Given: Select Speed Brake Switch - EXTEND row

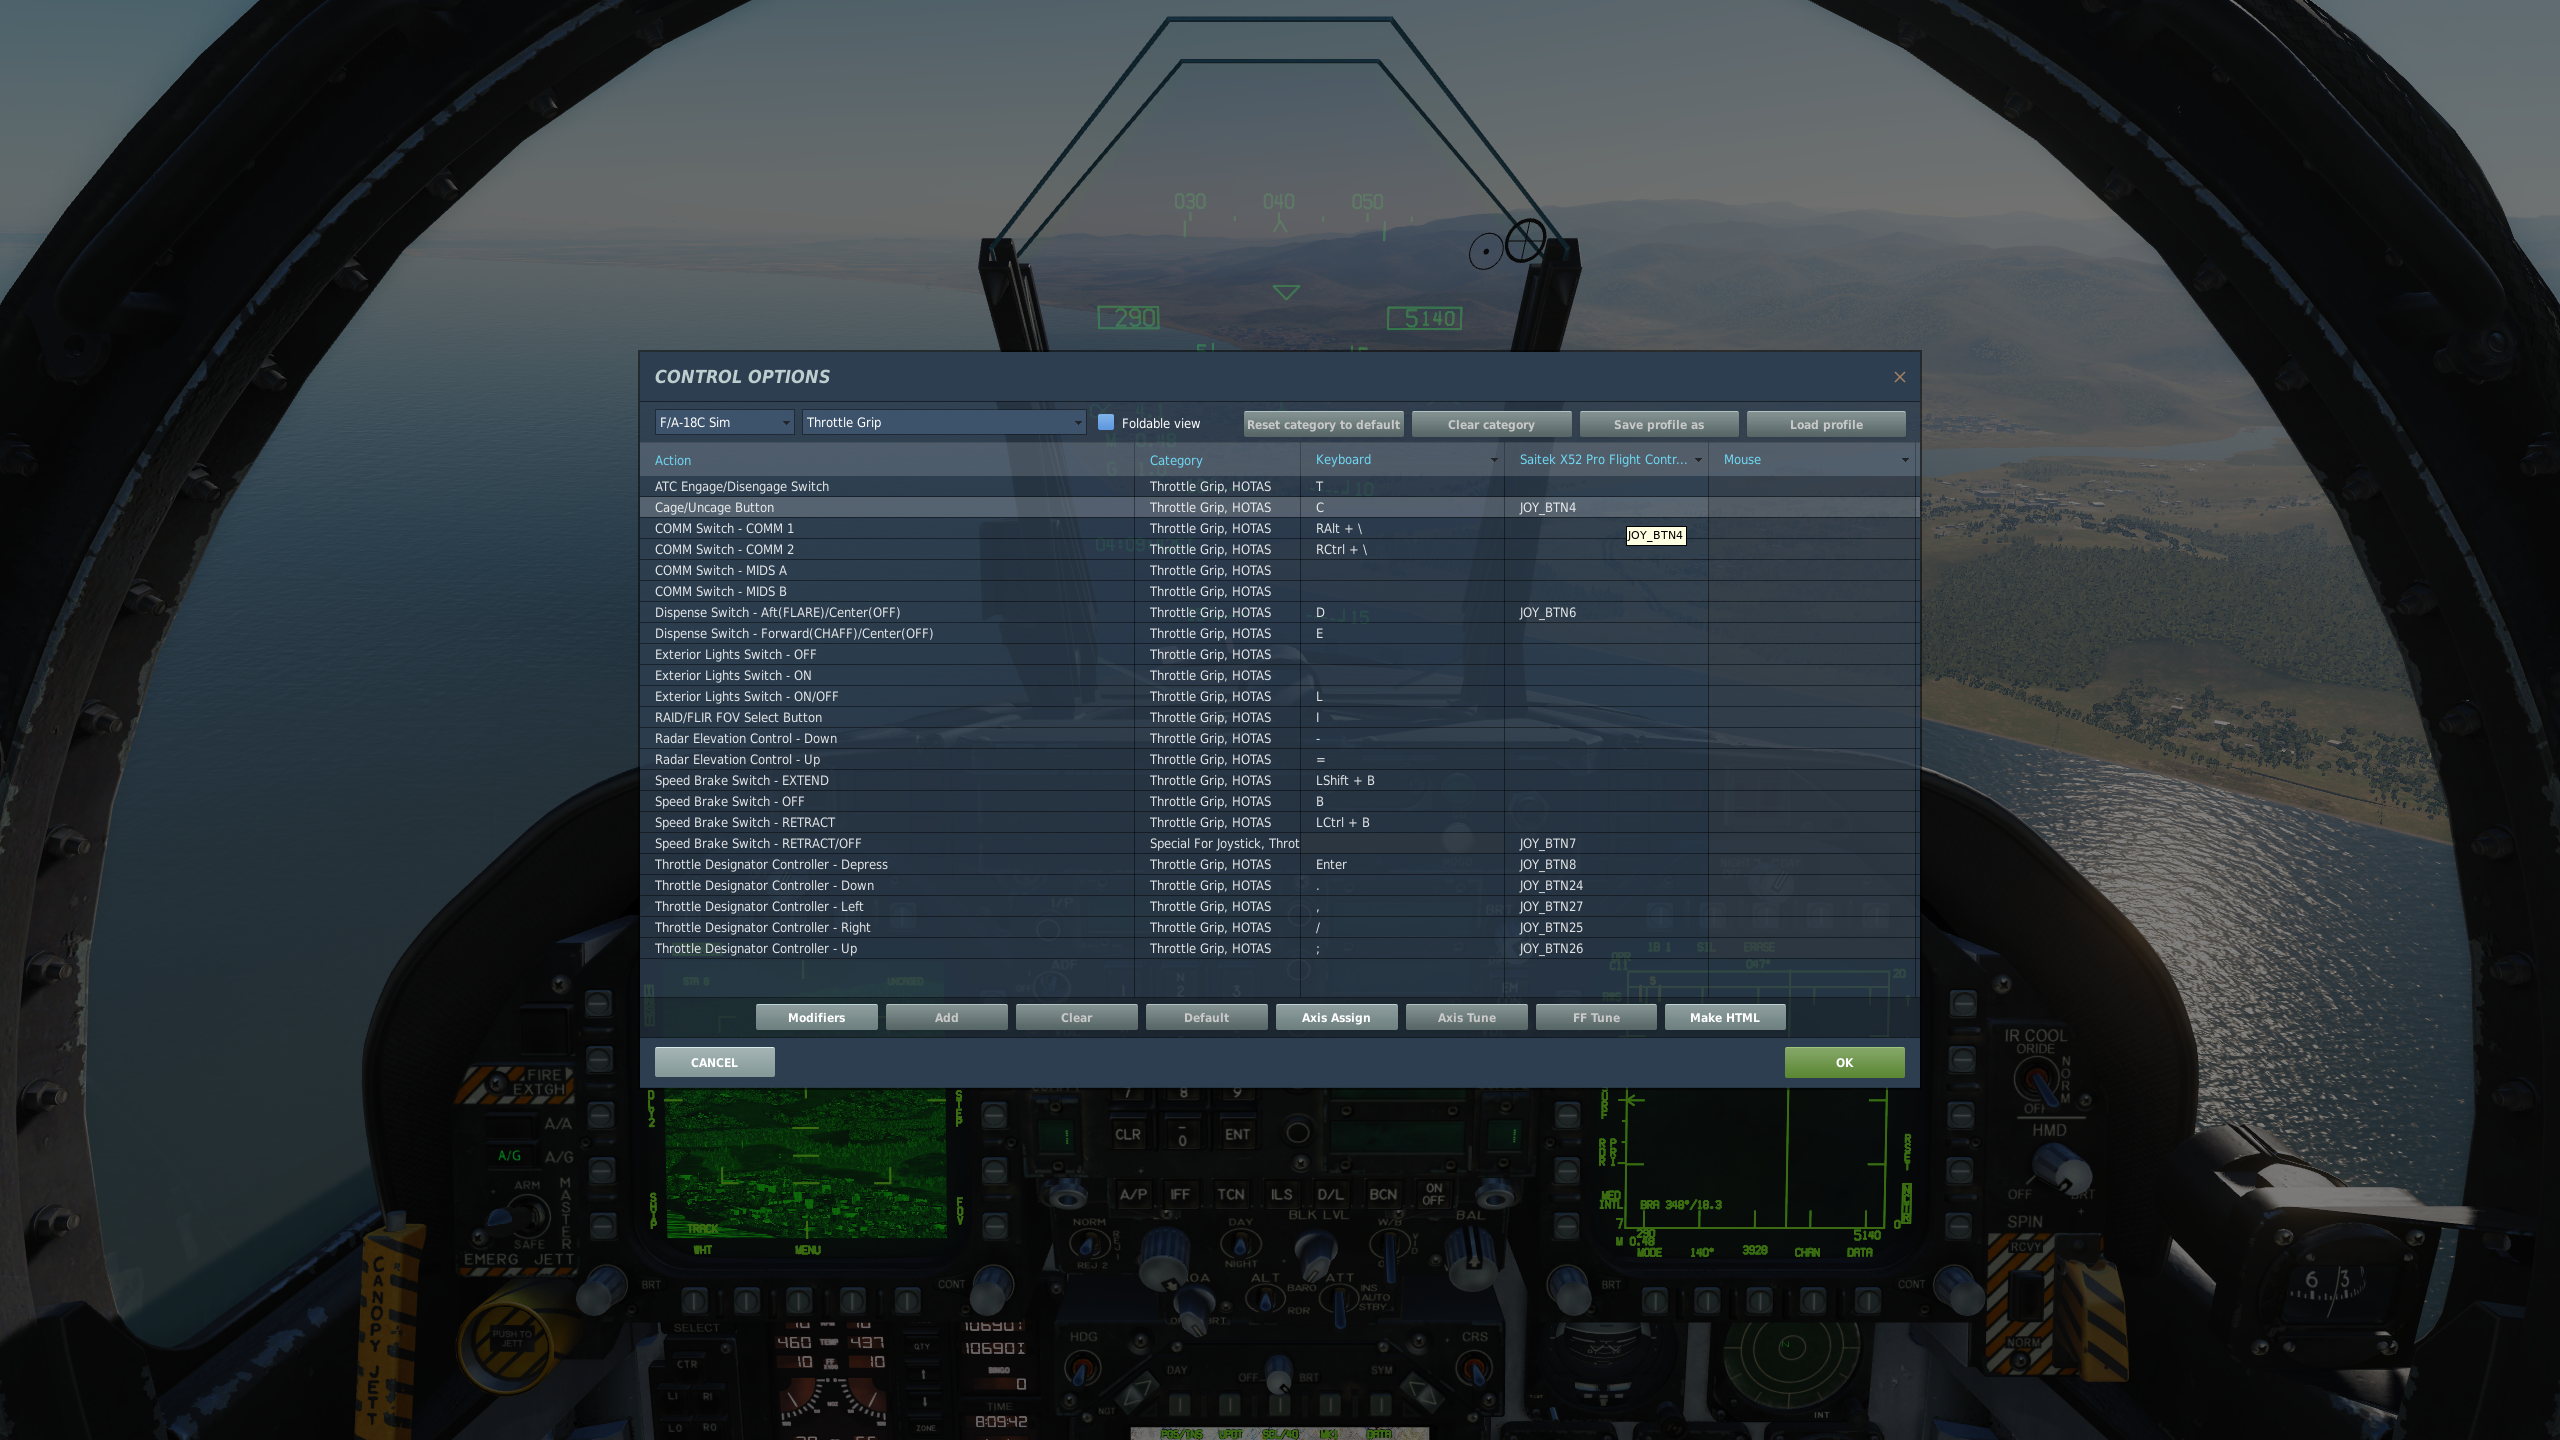Looking at the screenshot, I should pyautogui.click(x=1278, y=780).
